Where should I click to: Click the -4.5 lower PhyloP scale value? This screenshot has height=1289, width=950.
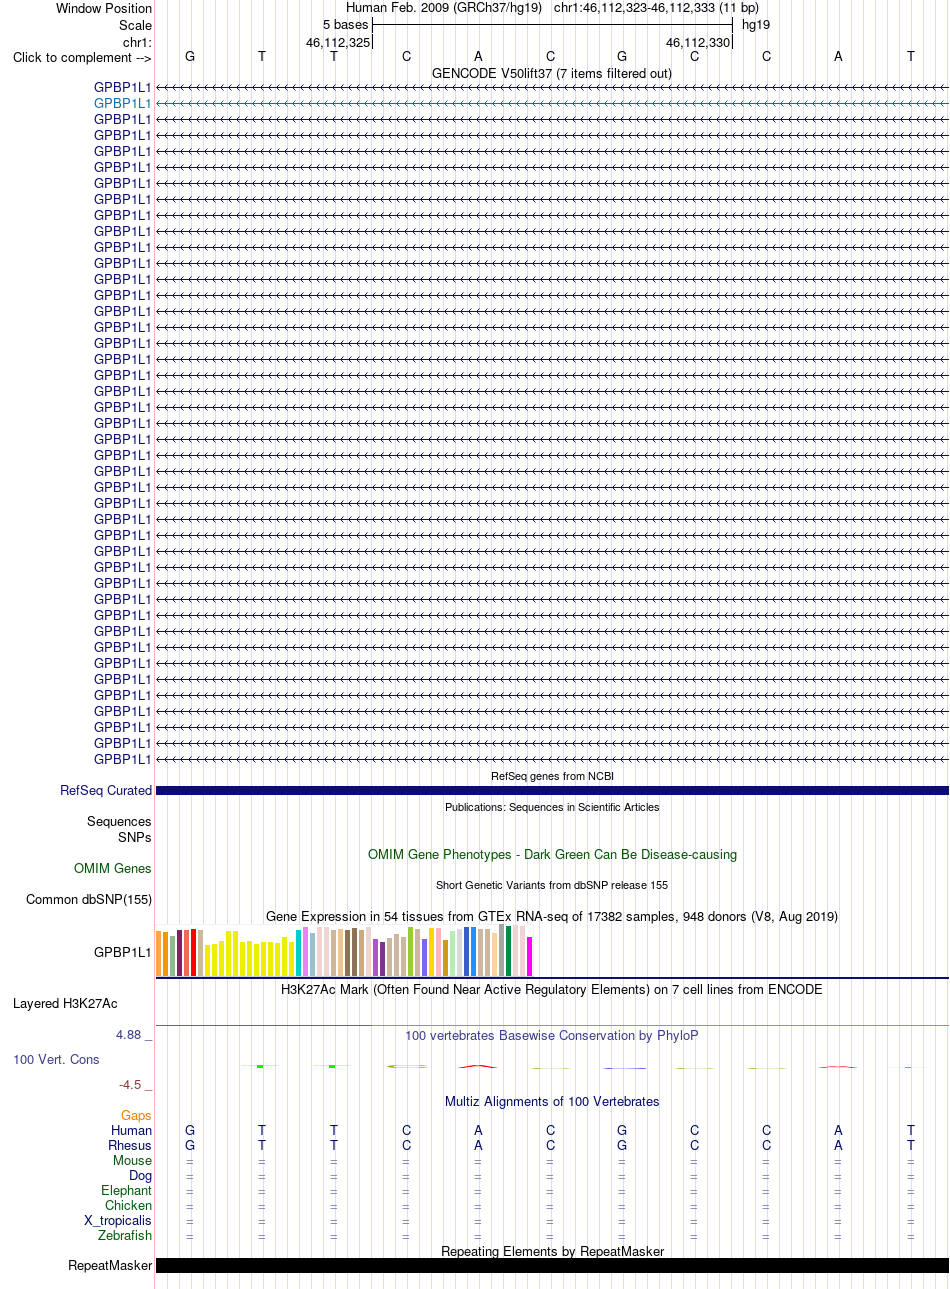[130, 1085]
